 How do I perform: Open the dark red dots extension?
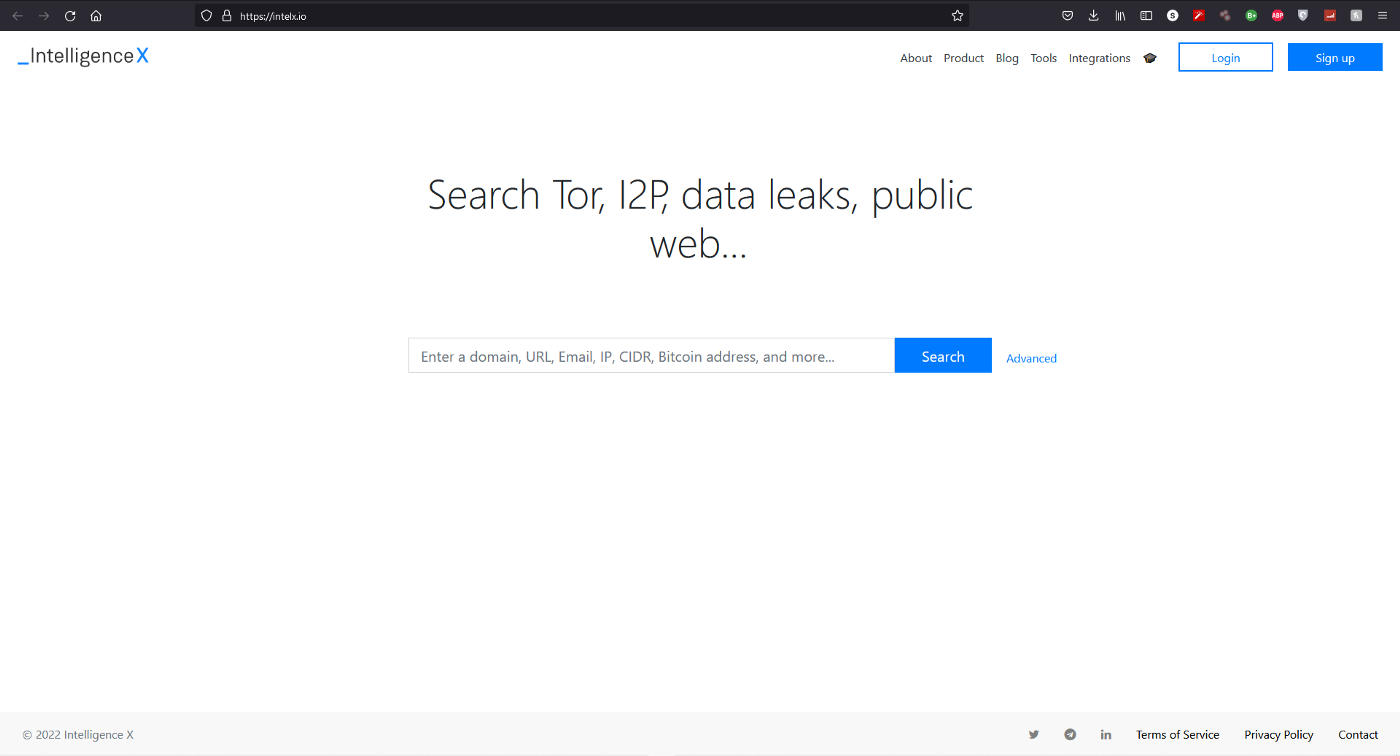[1225, 16]
